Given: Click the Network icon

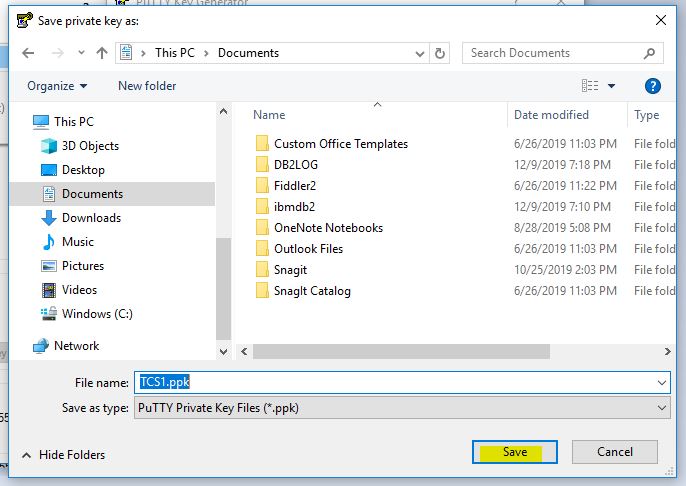Looking at the screenshot, I should click(41, 346).
